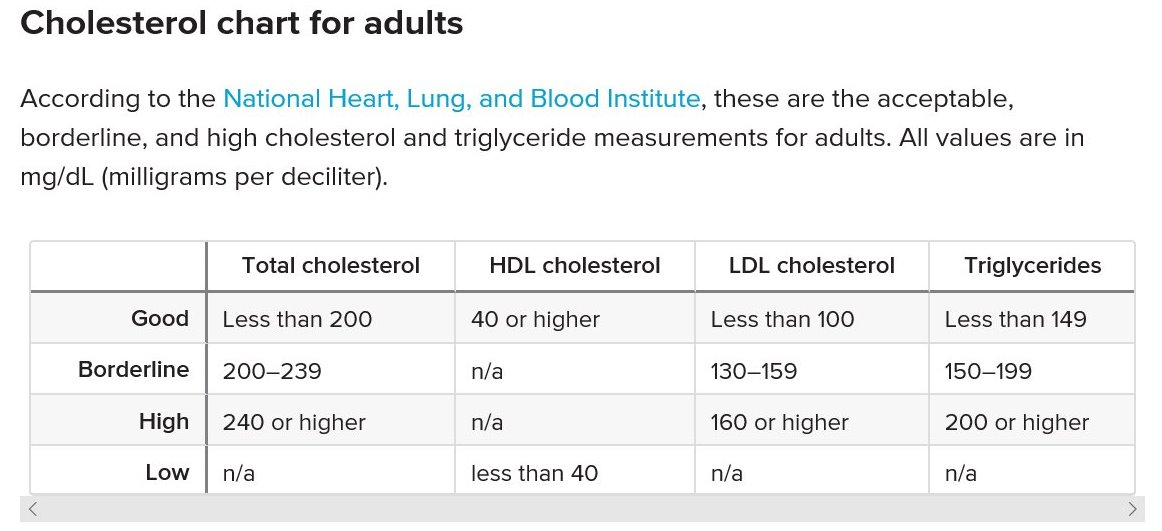The image size is (1162, 531).
Task: Click the Good row label
Action: click(x=160, y=319)
